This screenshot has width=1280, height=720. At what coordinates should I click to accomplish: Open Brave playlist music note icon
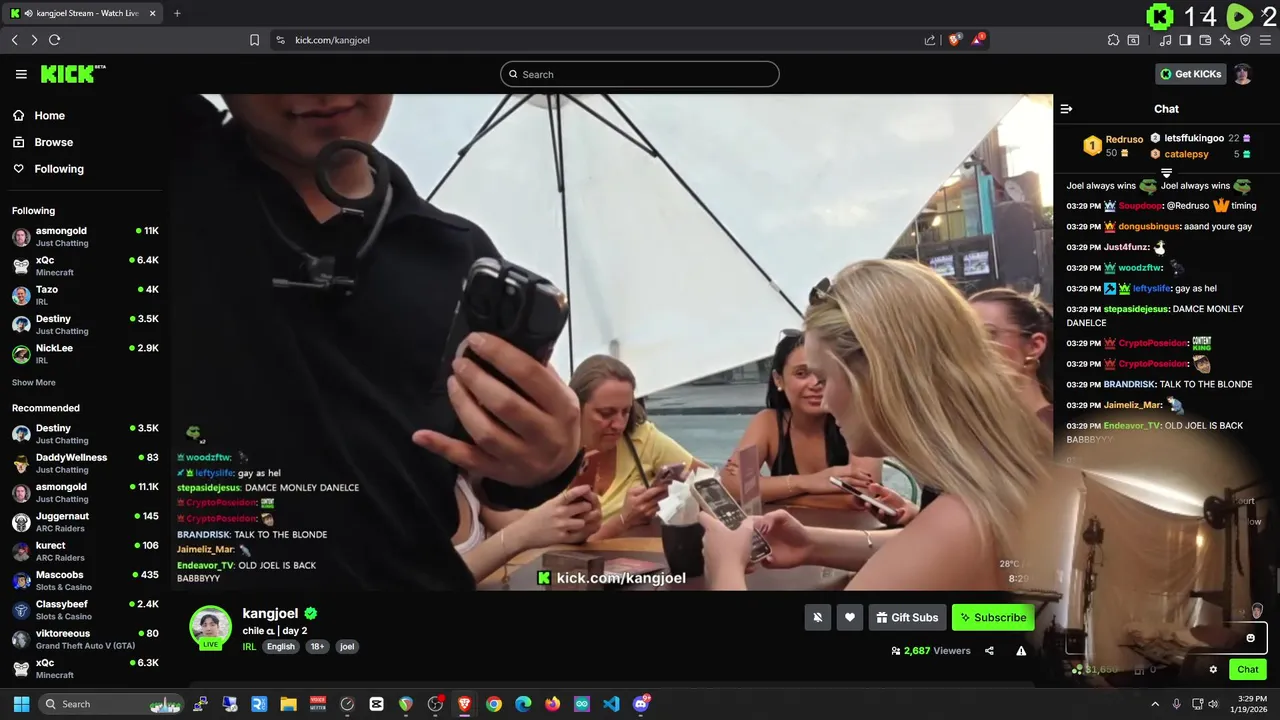(x=1165, y=40)
